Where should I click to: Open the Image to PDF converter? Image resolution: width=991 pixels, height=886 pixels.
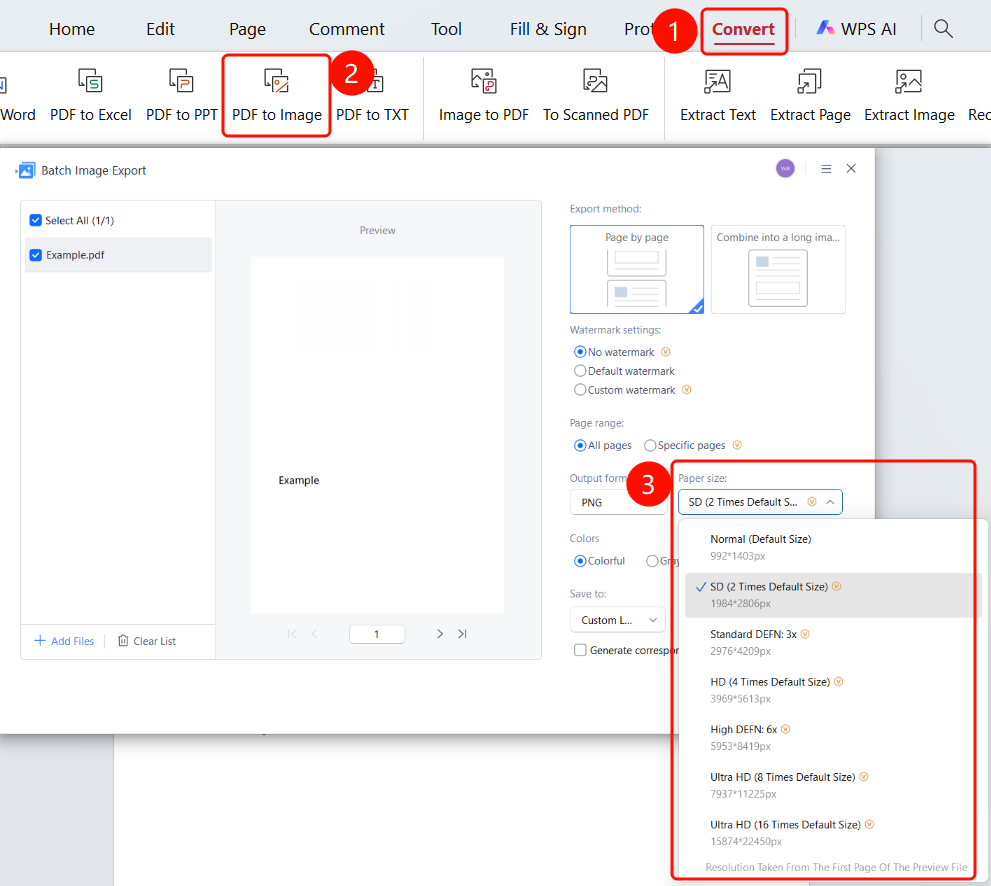tap(483, 95)
